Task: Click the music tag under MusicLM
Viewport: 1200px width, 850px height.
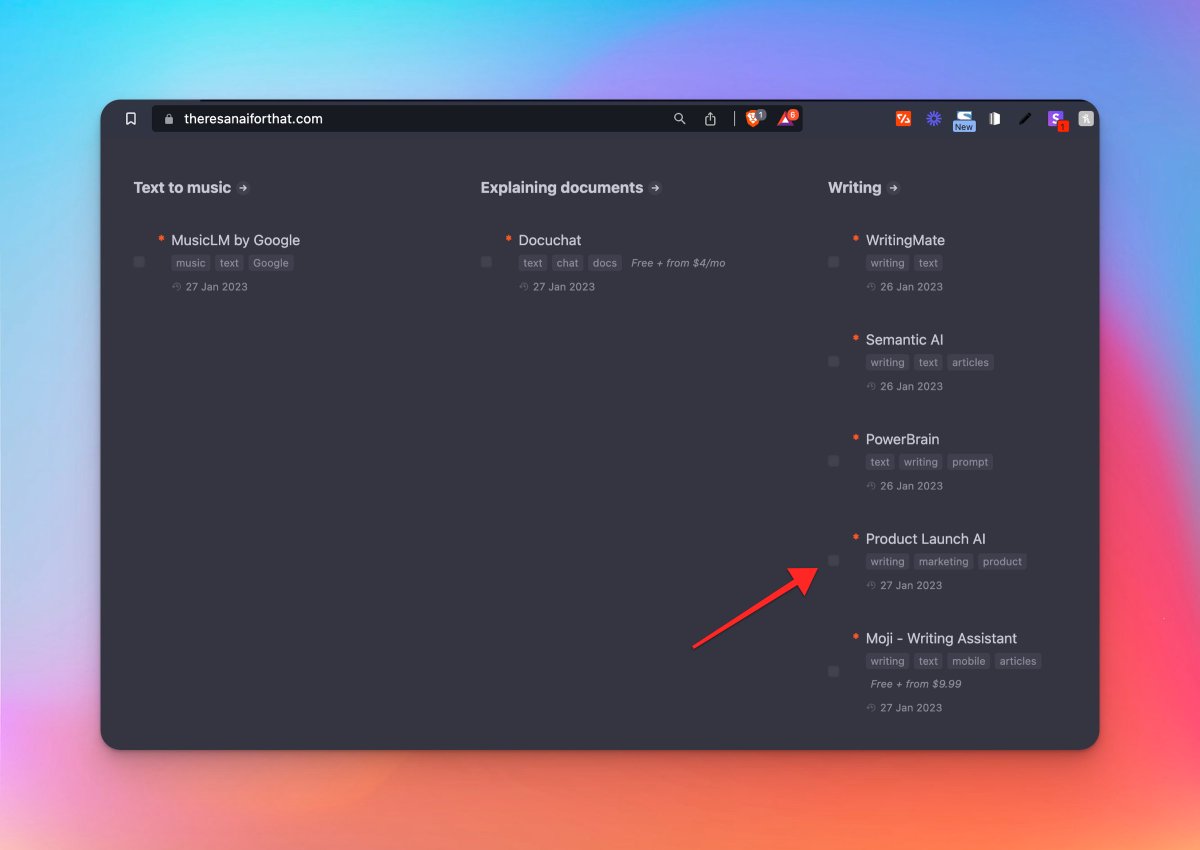Action: coord(190,263)
